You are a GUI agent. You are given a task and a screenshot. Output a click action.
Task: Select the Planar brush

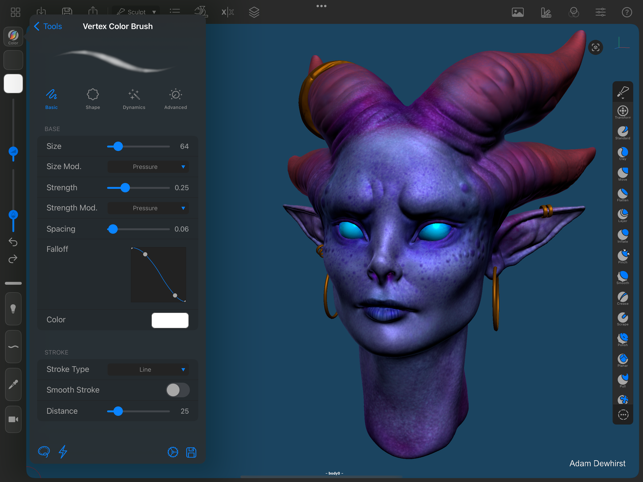[x=622, y=360]
